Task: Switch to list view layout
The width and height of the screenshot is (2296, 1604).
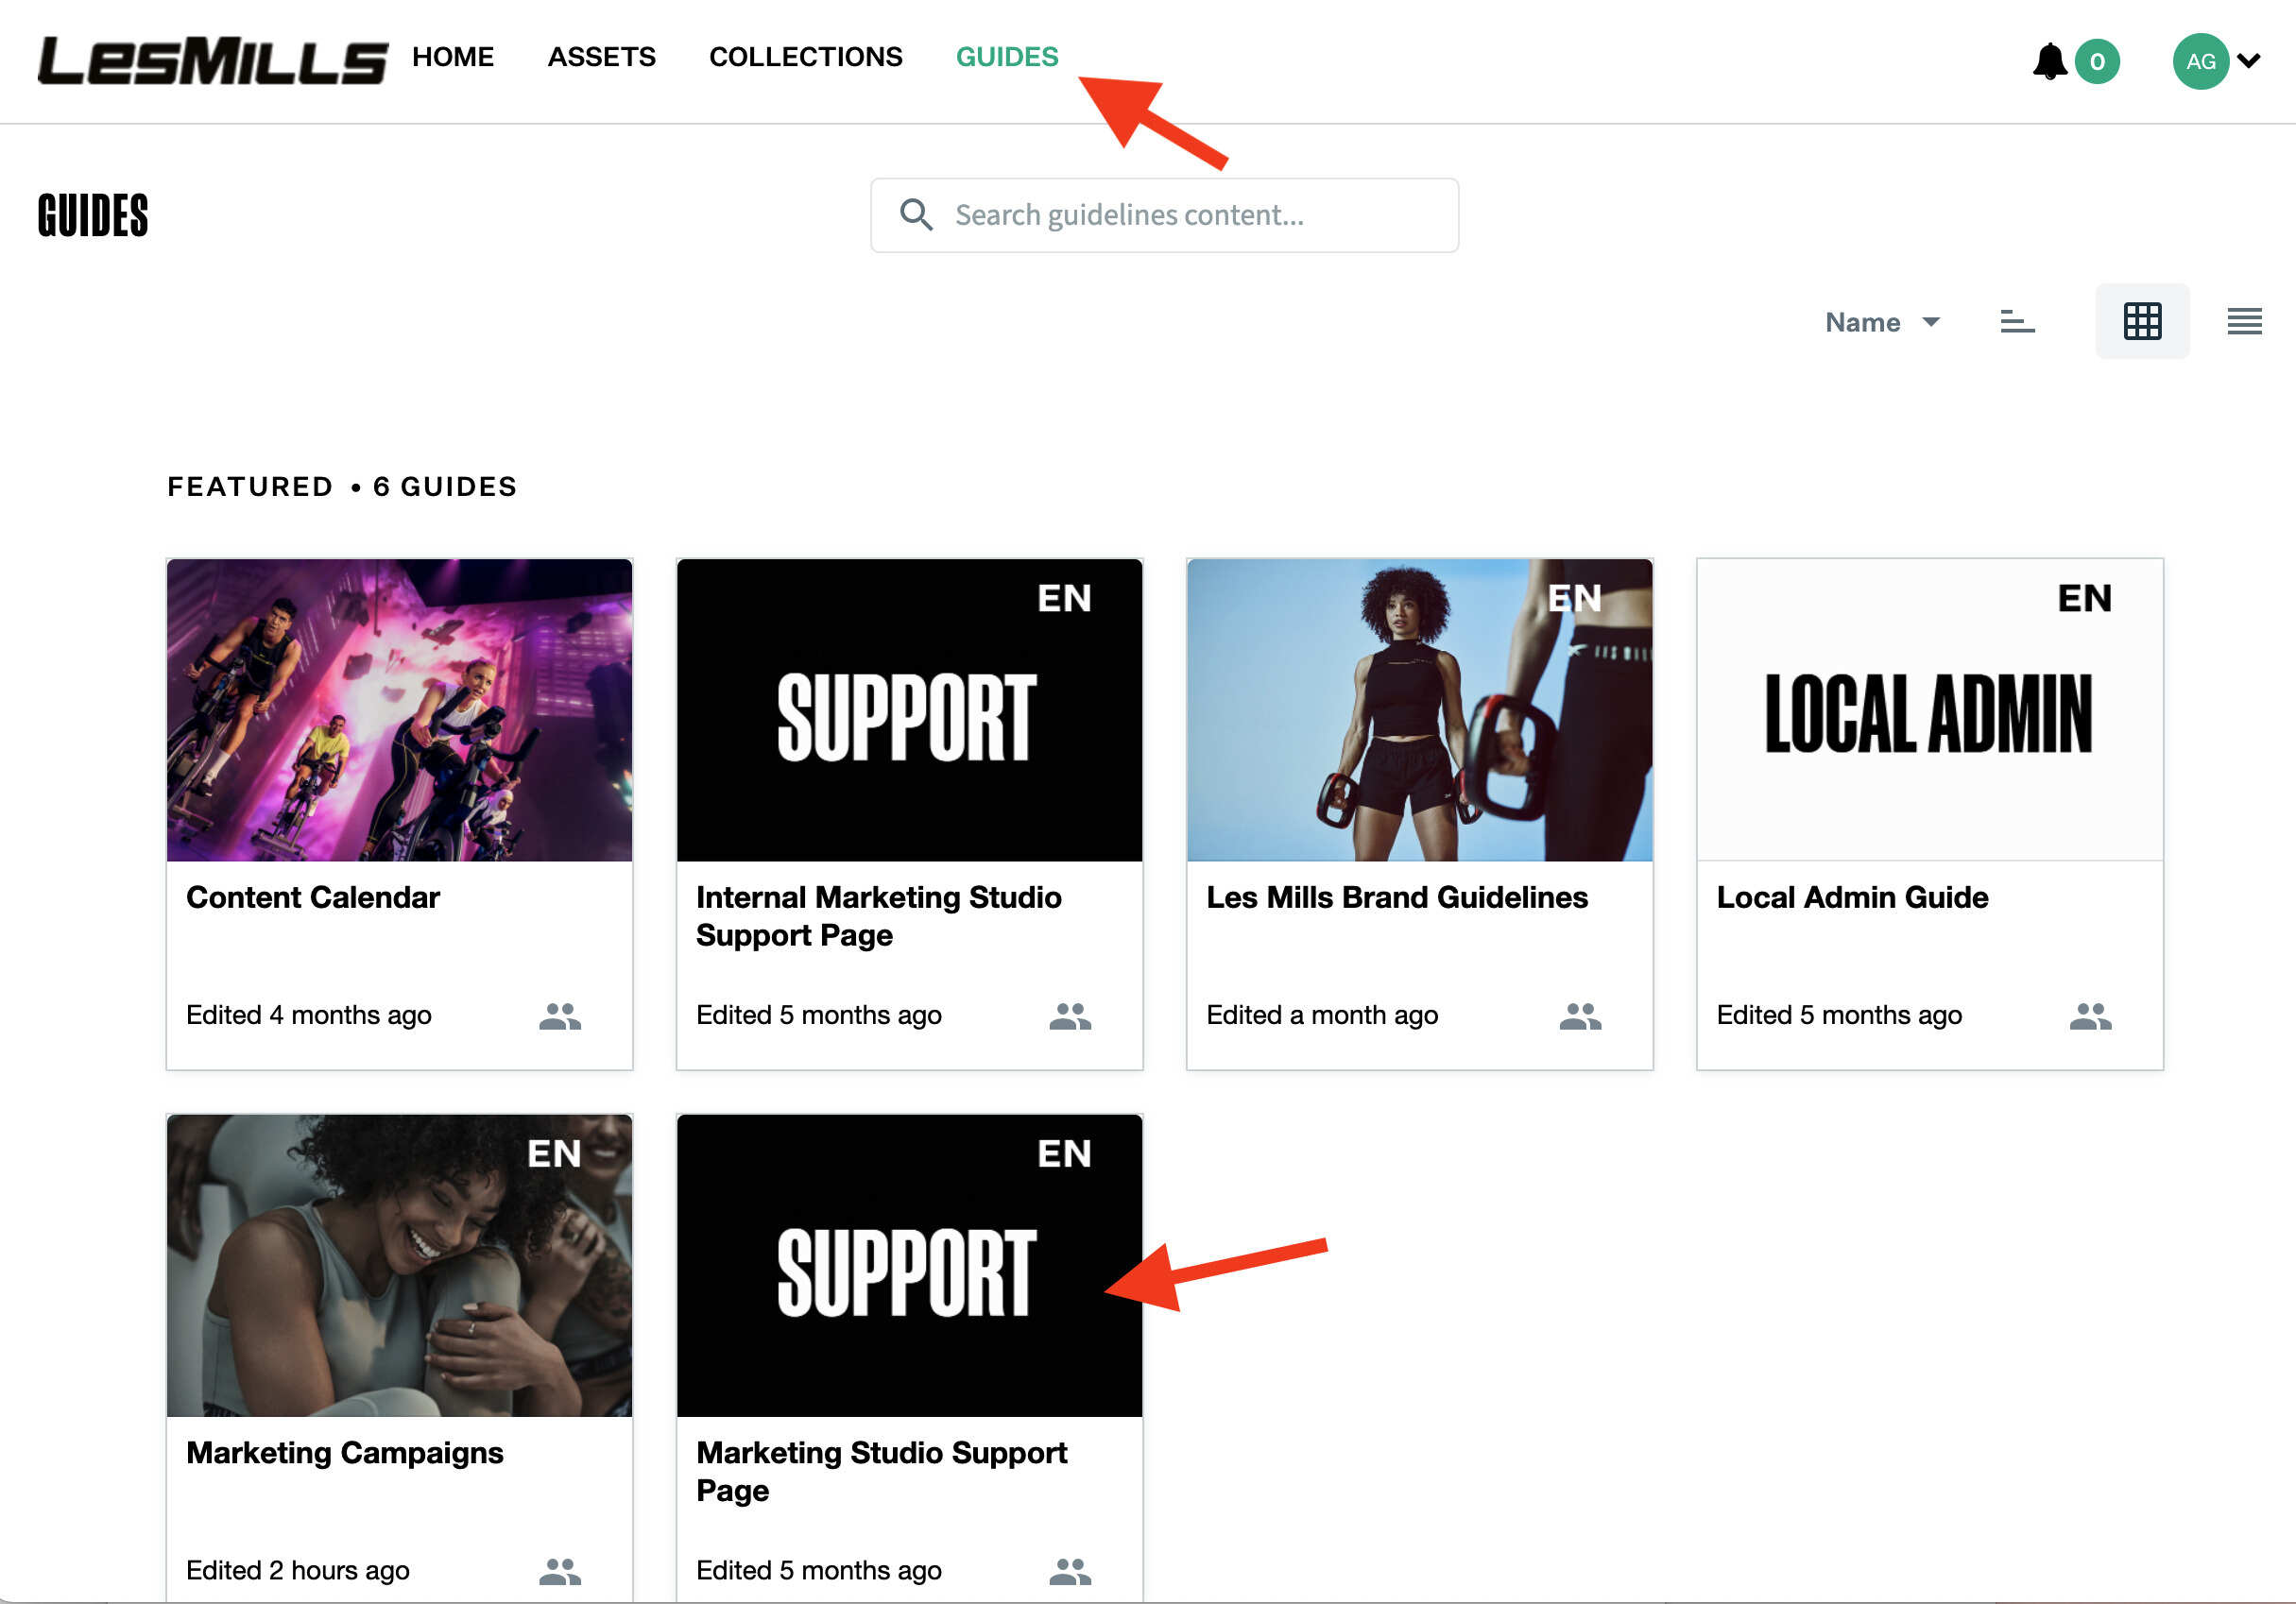Action: point(2243,322)
